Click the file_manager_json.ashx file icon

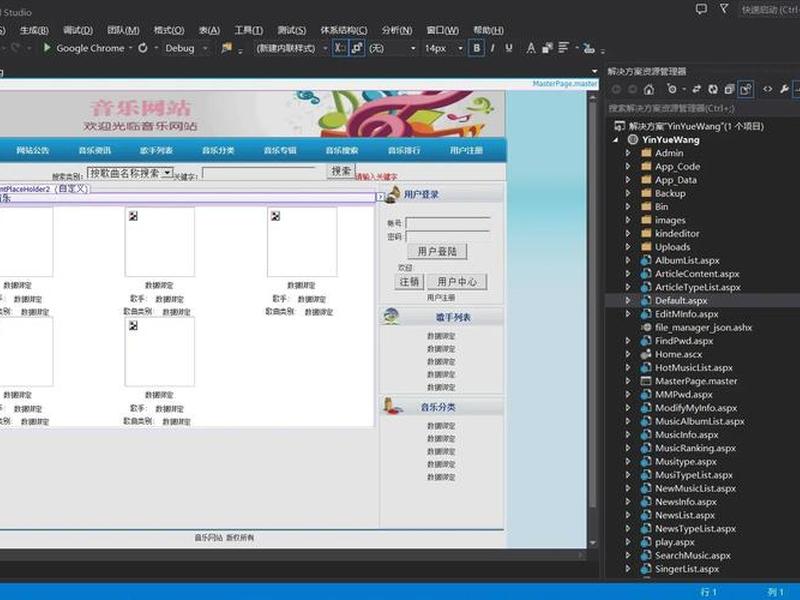(646, 328)
